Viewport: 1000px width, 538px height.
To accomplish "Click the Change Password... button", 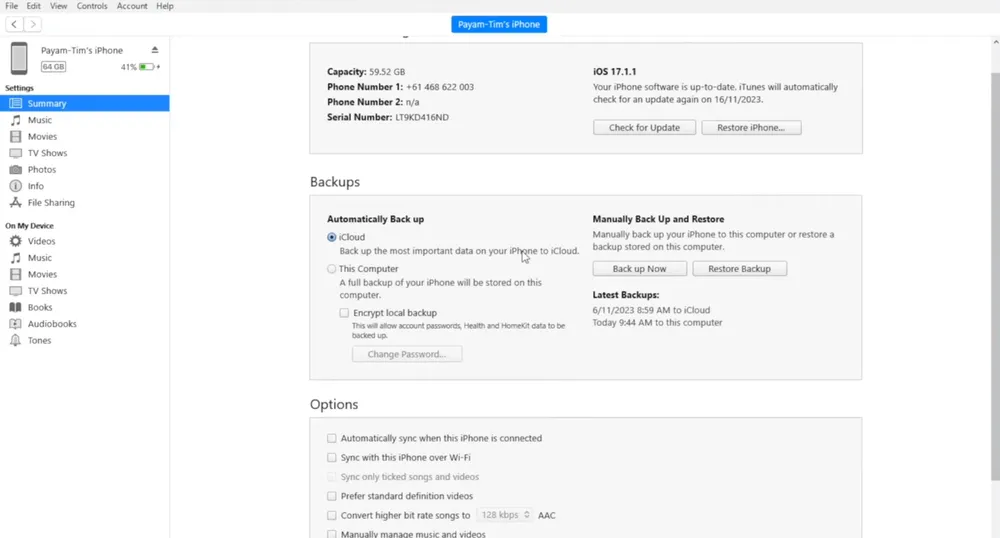I will point(407,354).
